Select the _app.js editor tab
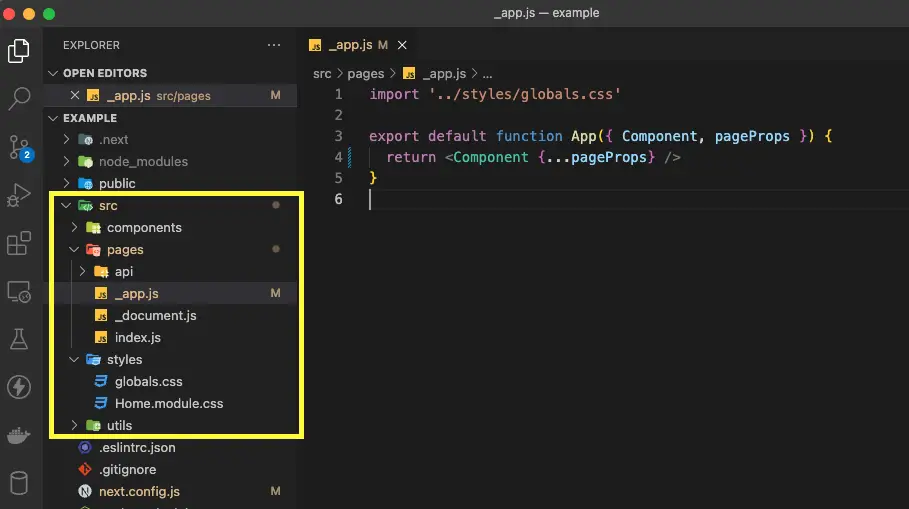909x509 pixels. [357, 45]
